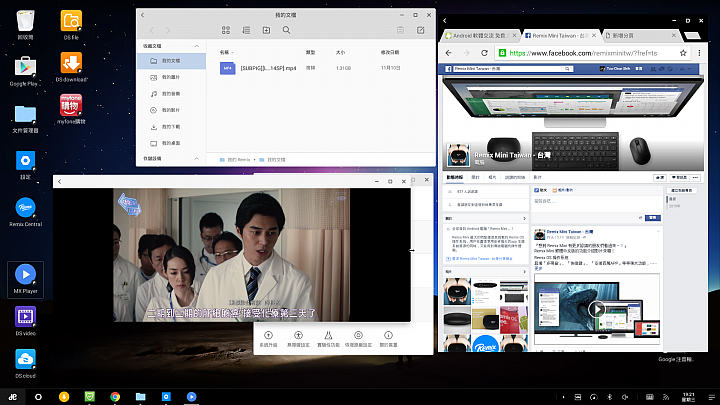Select the second Facebook page navigation tab
Screen dimensions: 720x405
point(475,177)
